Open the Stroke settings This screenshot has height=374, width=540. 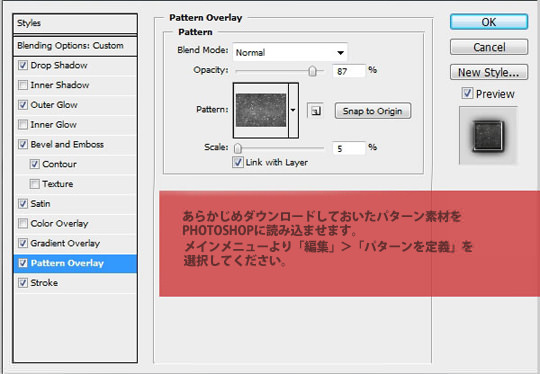[44, 283]
